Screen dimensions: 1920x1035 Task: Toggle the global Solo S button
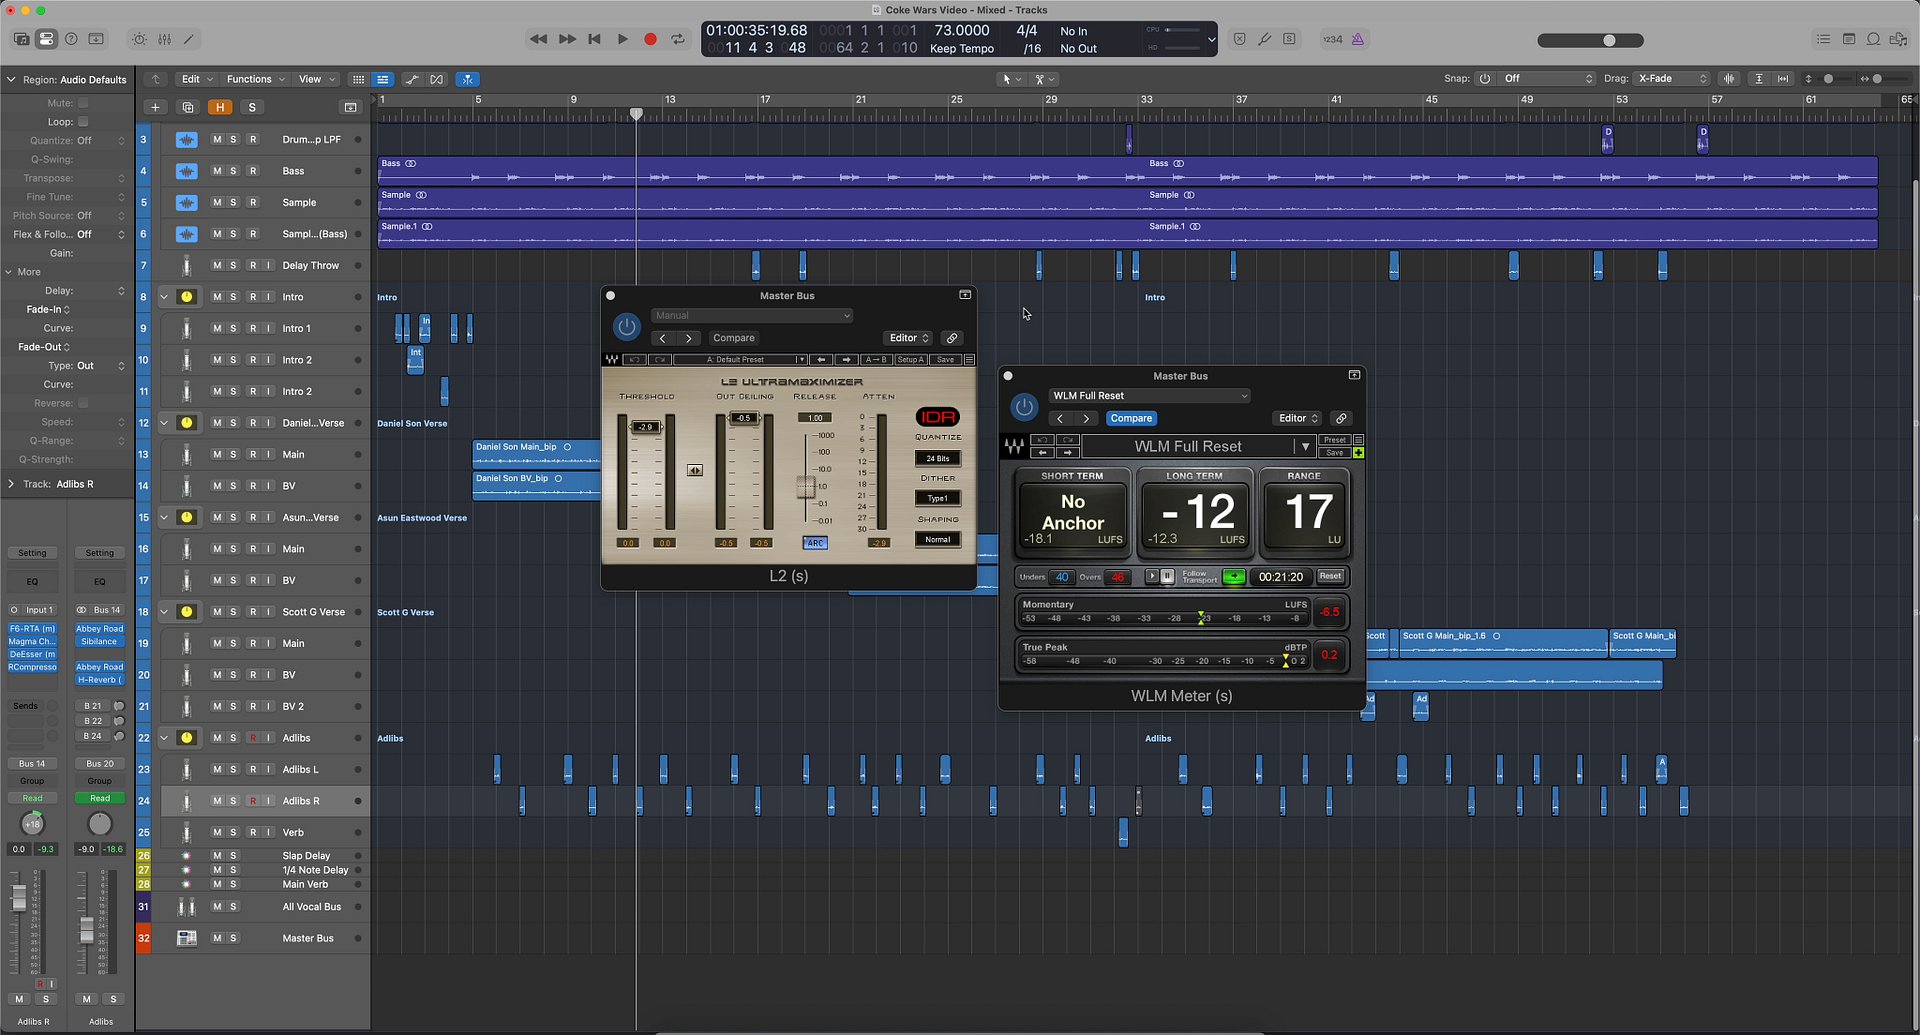pos(252,107)
